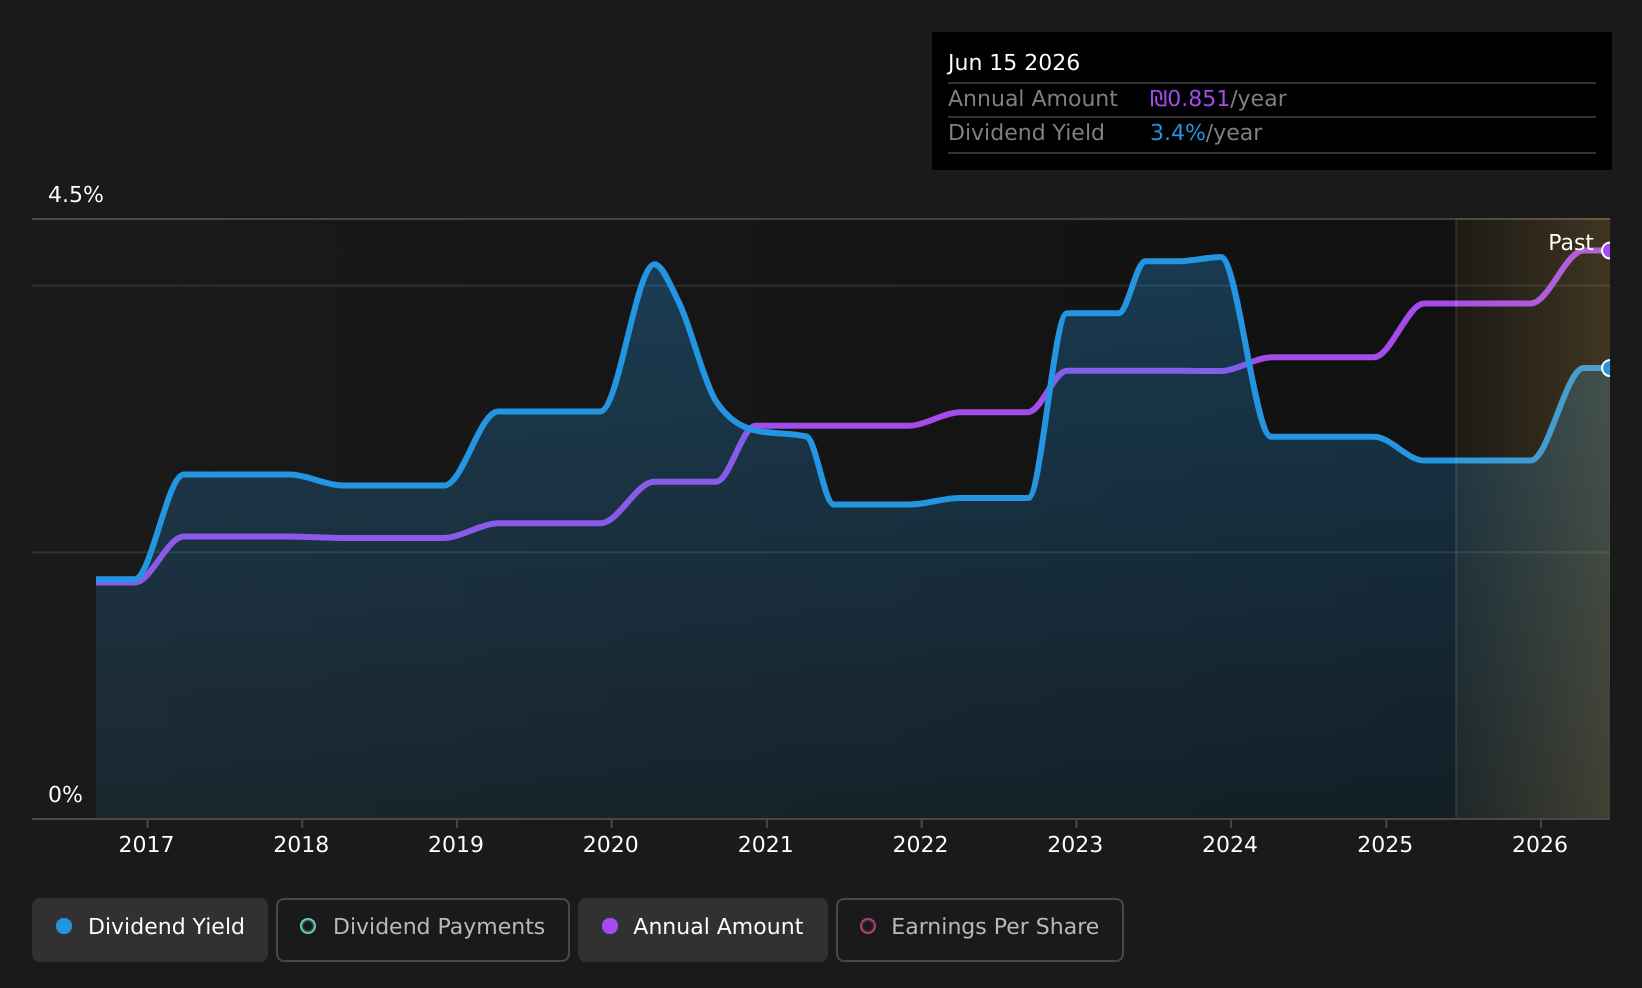The height and width of the screenshot is (988, 1642).
Task: Enable the Earnings Per Share series
Action: [x=980, y=930]
